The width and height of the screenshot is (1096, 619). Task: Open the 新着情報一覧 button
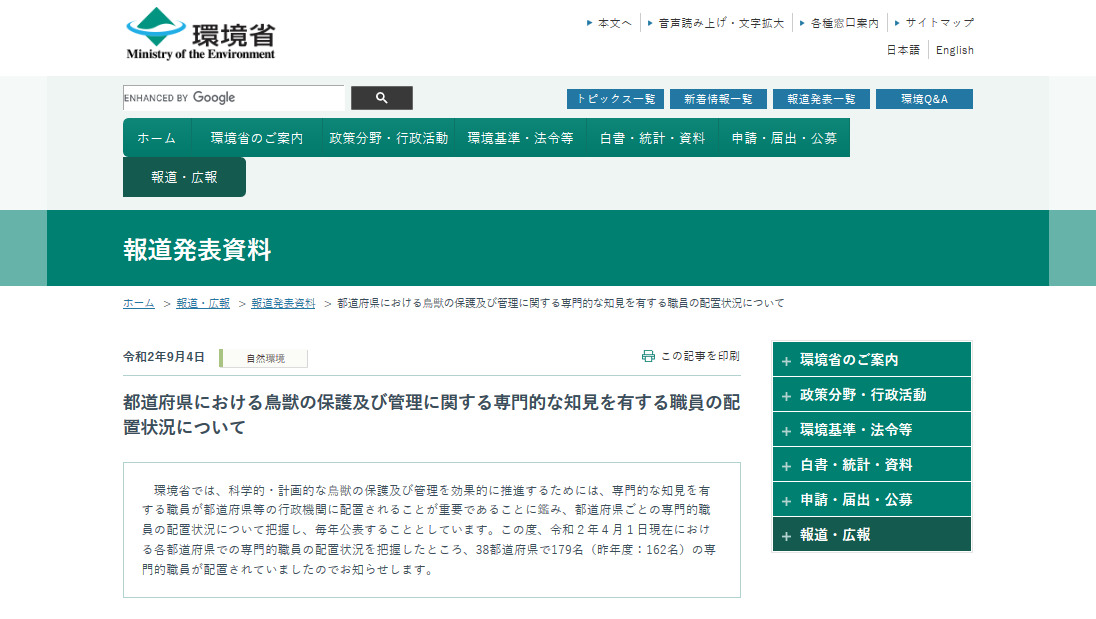[718, 99]
